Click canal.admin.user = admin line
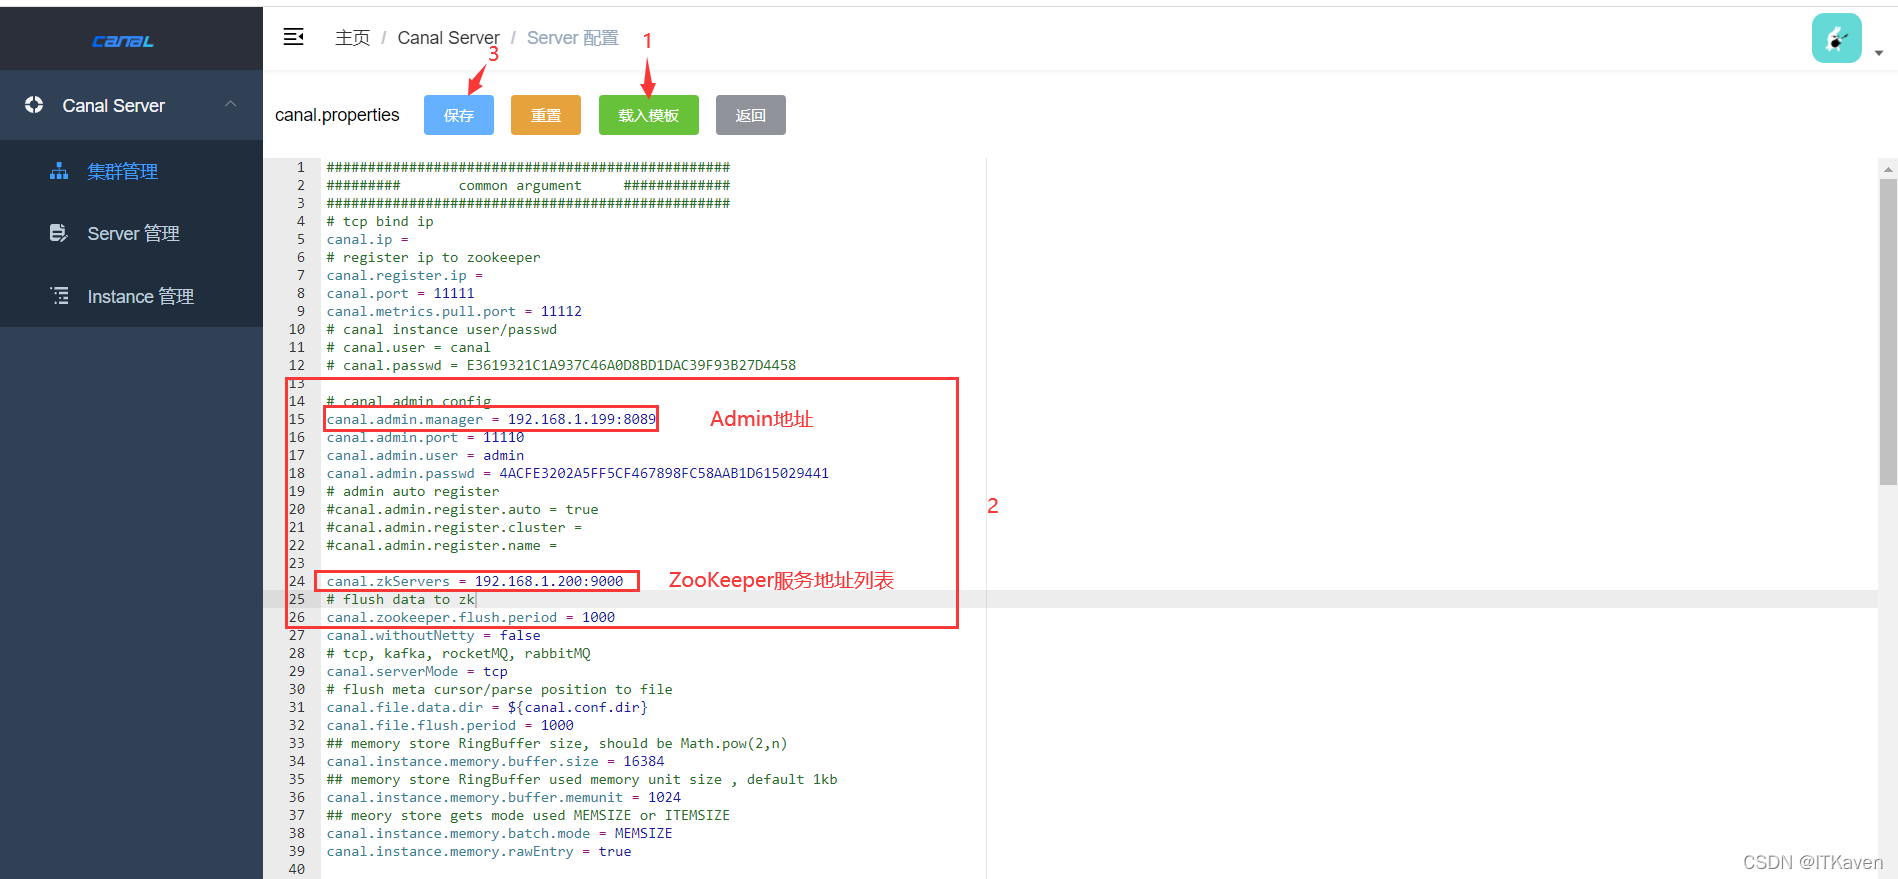Viewport: 1898px width, 879px height. click(x=425, y=455)
